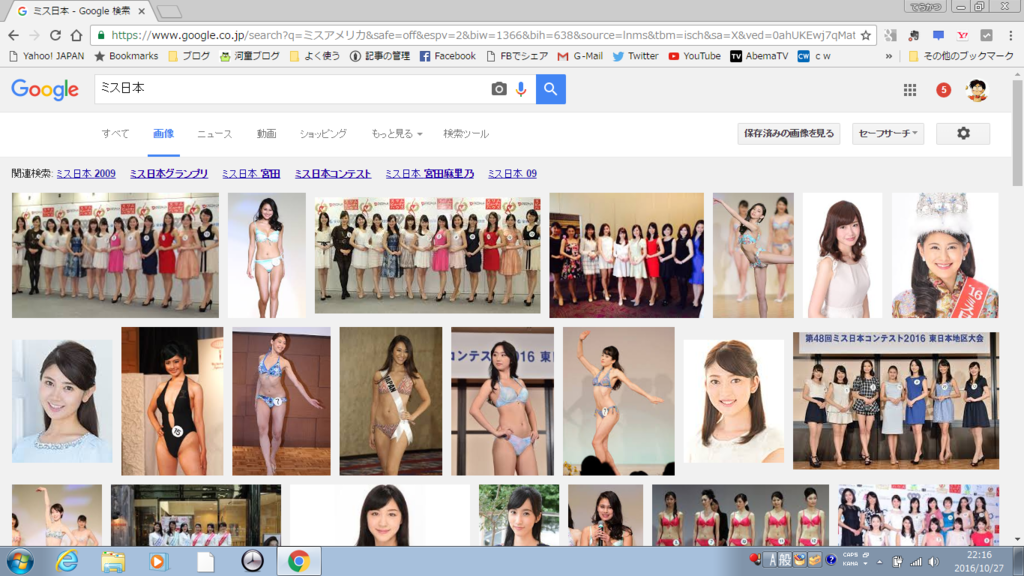
Task: Open 検索ツール options
Action: tap(466, 133)
